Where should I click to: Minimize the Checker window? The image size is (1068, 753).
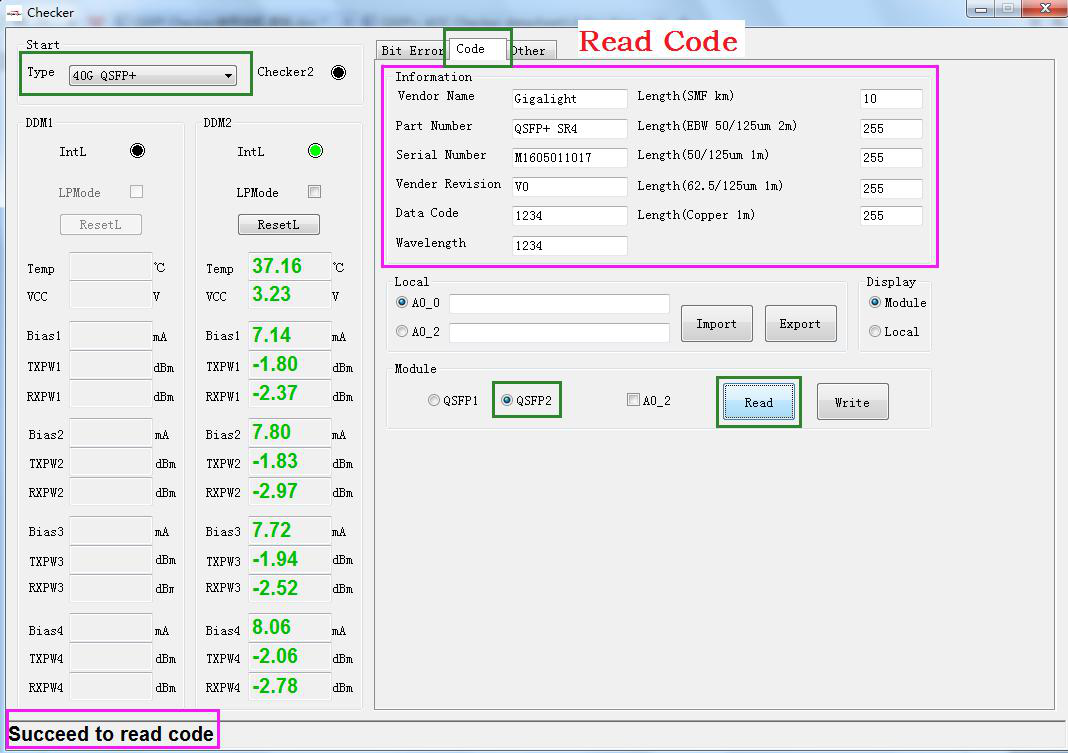click(981, 9)
